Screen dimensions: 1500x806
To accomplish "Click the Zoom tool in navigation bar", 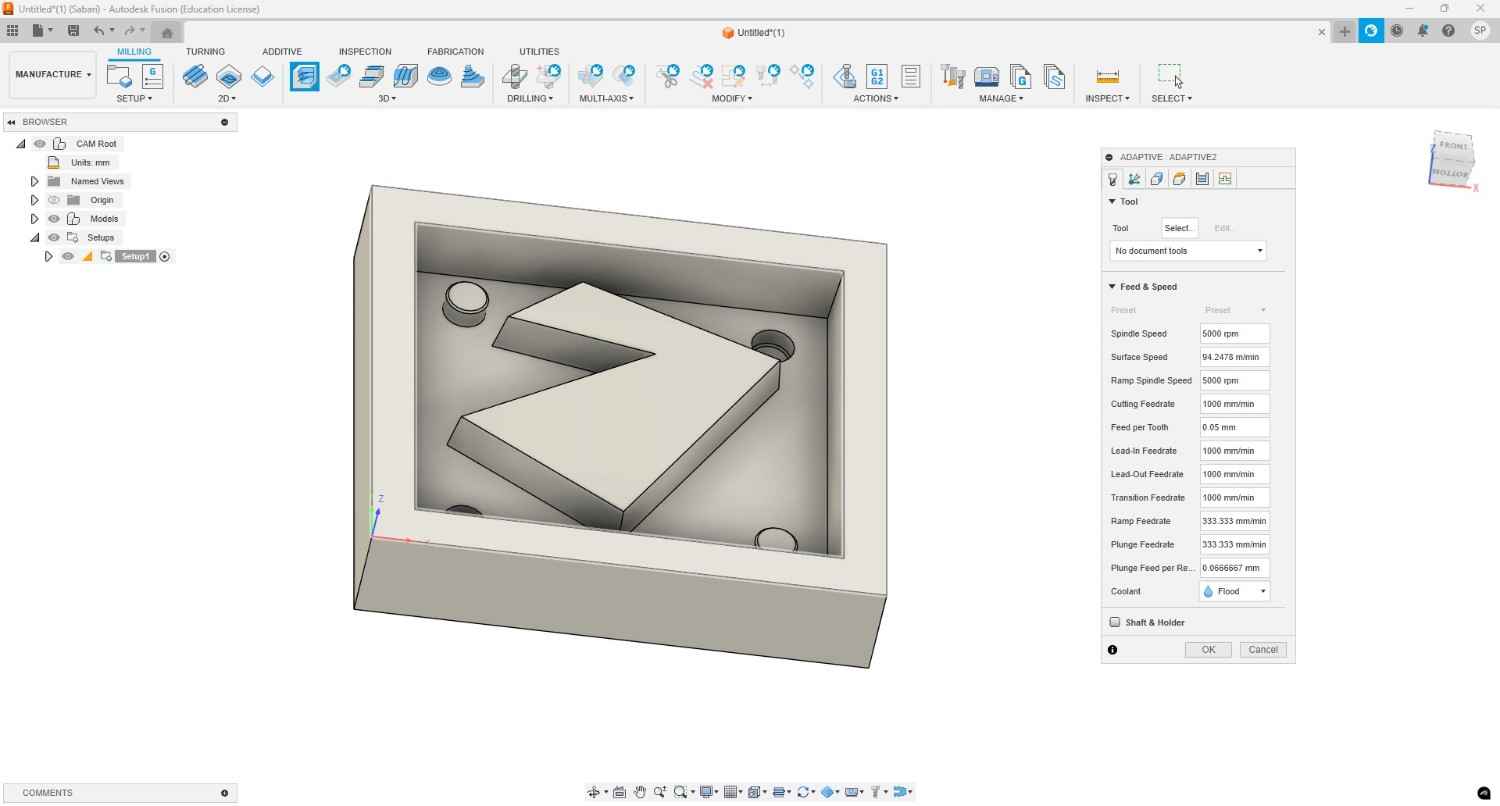I will [x=660, y=792].
